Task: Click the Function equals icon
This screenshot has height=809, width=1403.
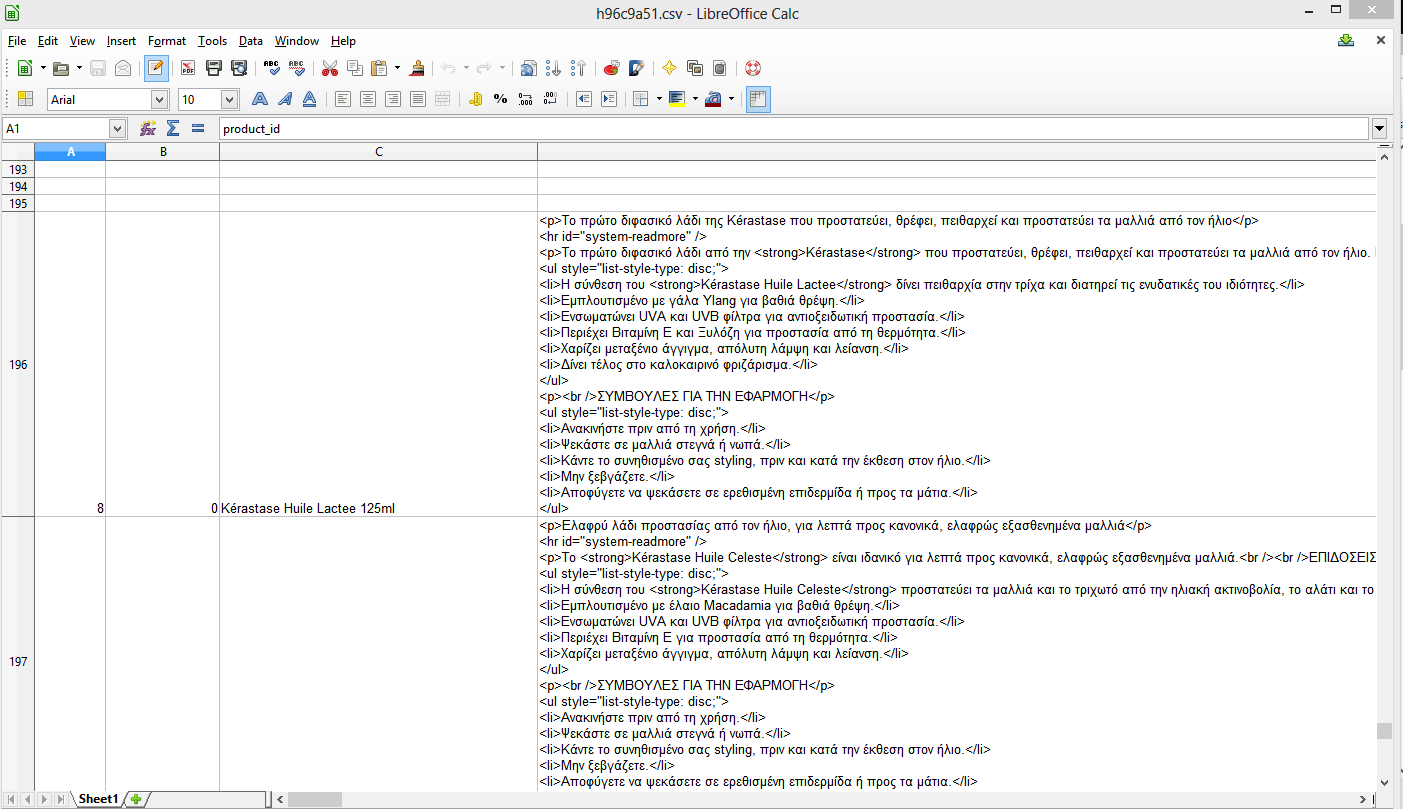Action: coord(198,129)
